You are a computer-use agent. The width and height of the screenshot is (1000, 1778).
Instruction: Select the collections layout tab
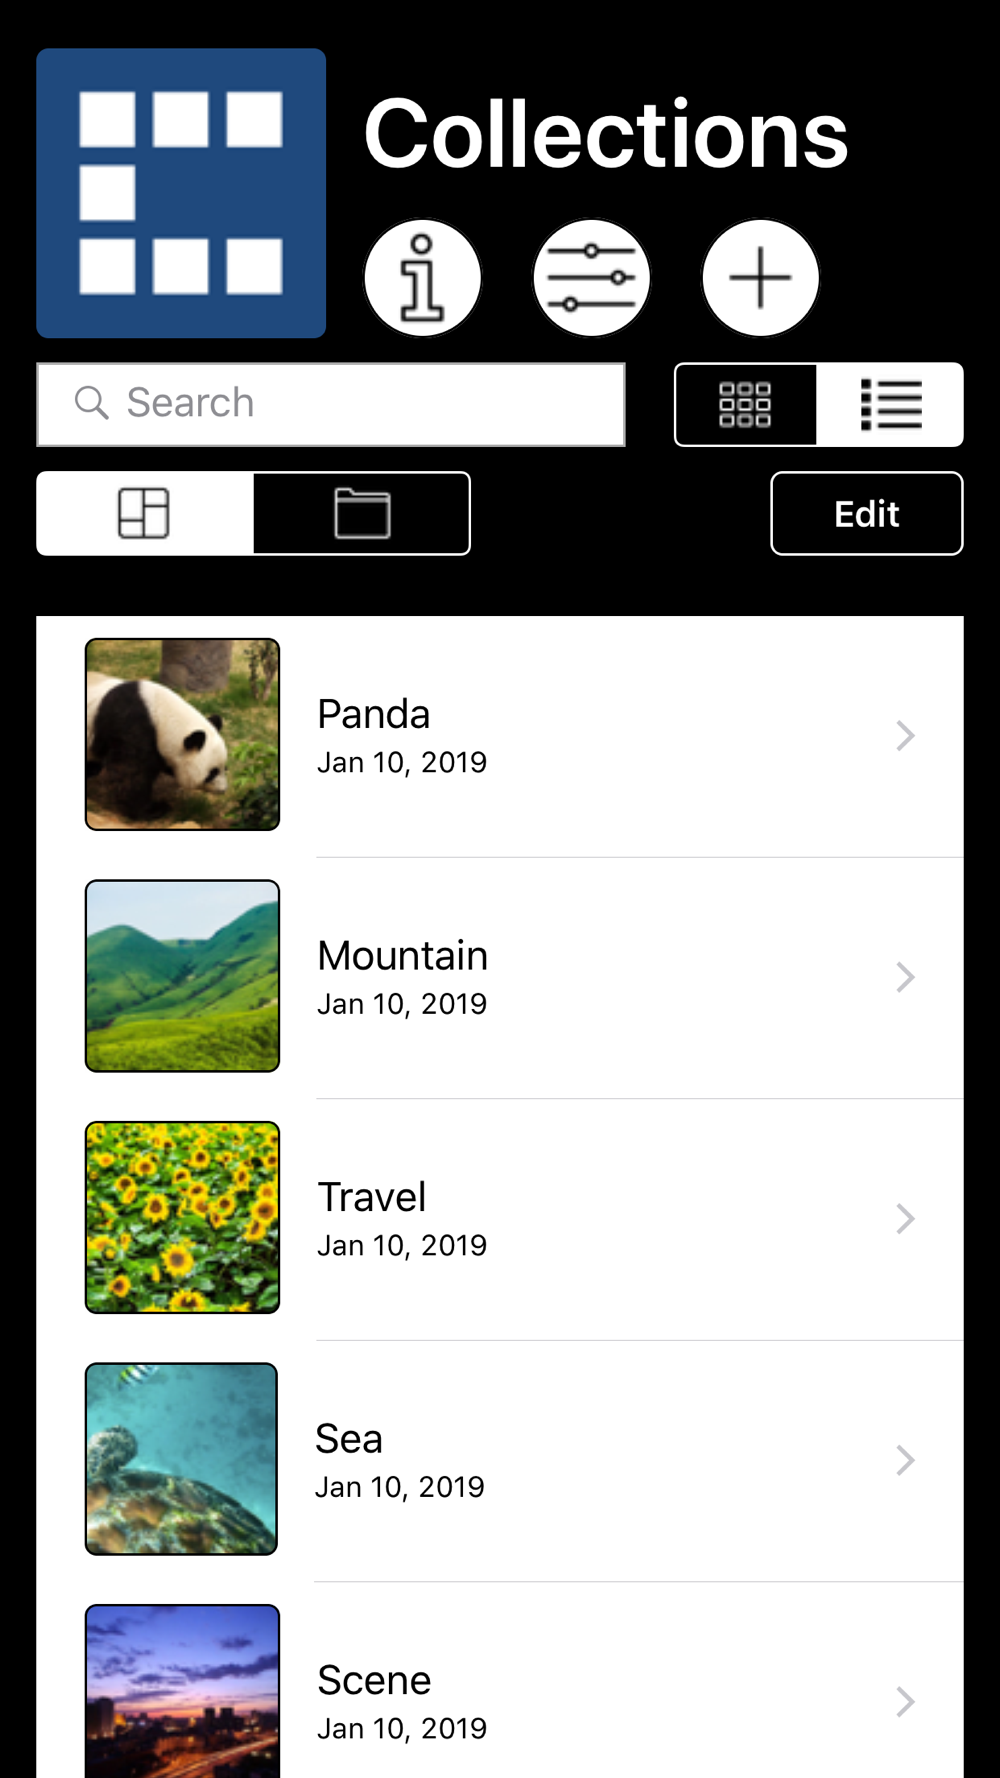point(145,513)
